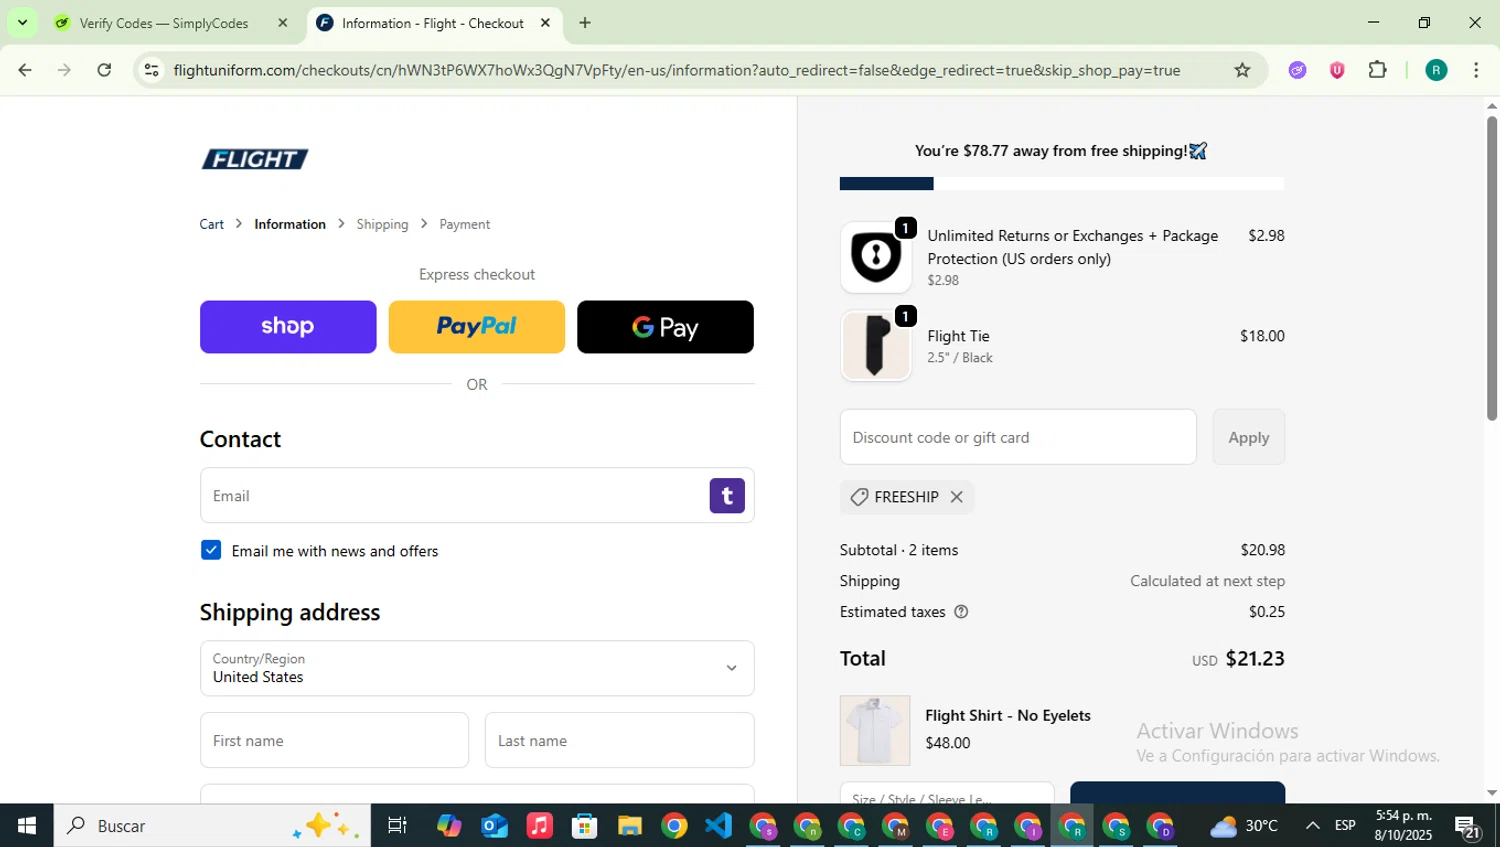Click the page vertical scrollbar
The width and height of the screenshot is (1500, 847).
(1492, 268)
